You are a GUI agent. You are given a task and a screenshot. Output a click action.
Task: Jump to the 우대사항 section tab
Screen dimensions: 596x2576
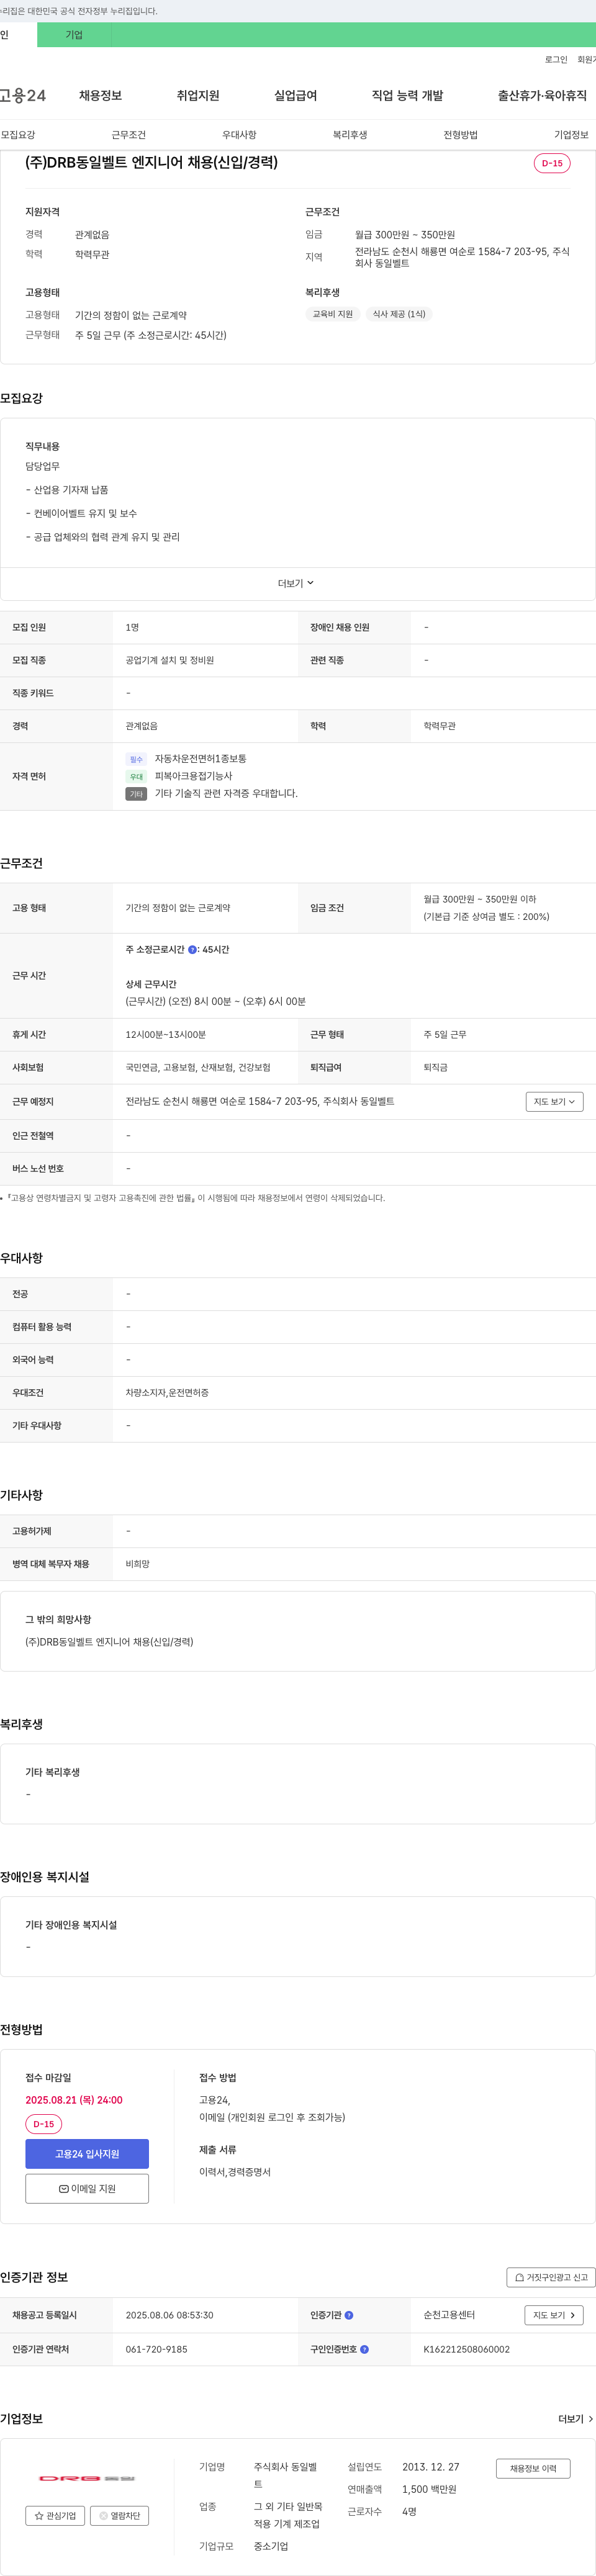click(239, 135)
